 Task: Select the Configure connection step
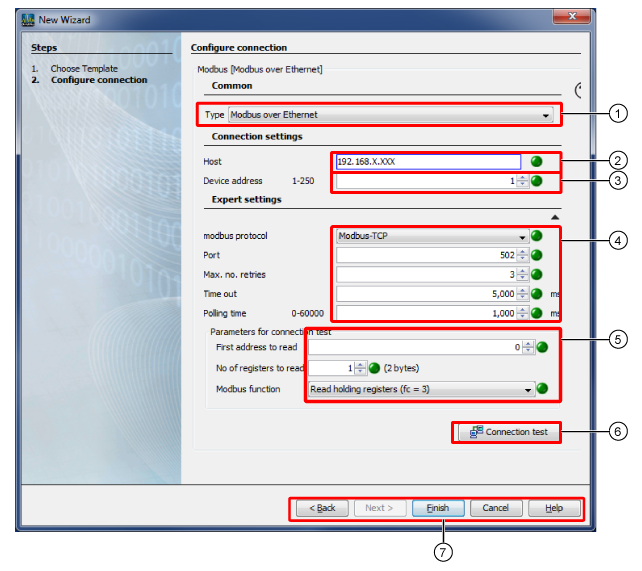[x=98, y=80]
